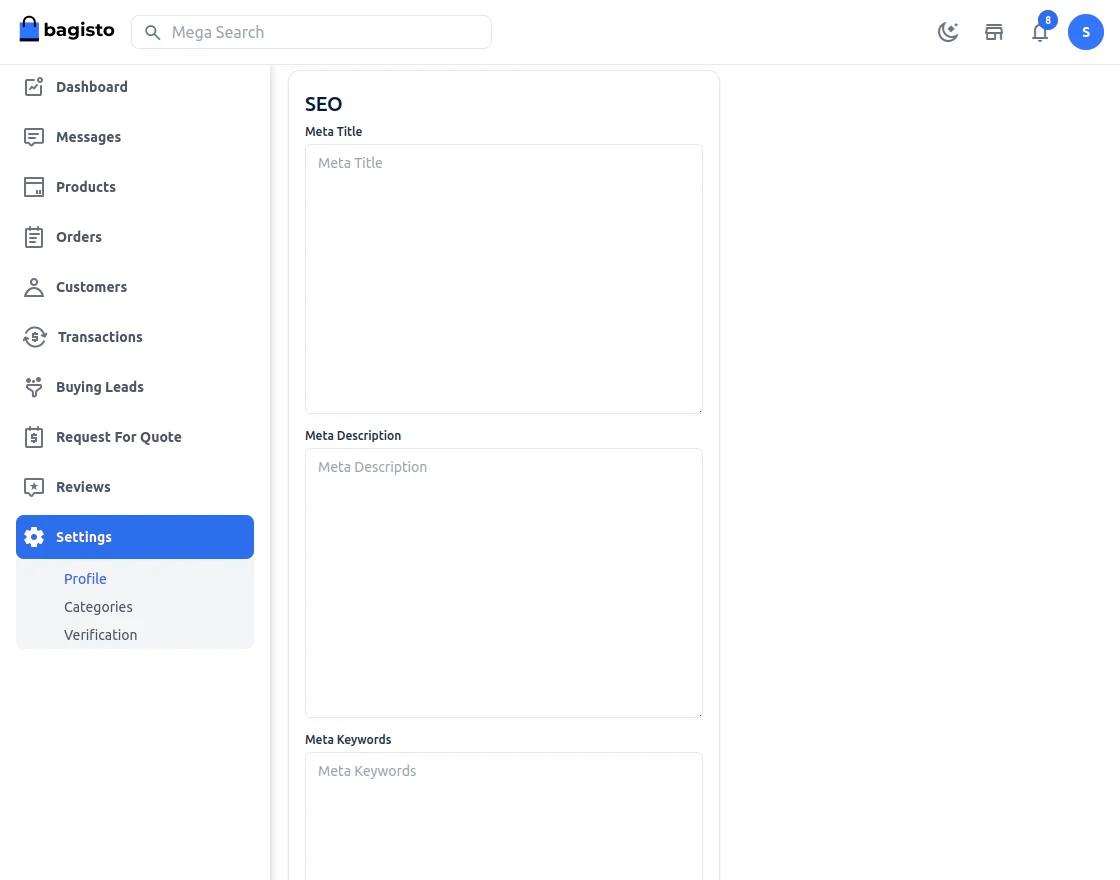This screenshot has height=880, width=1120.
Task: Go to Request For Quote
Action: (x=118, y=437)
